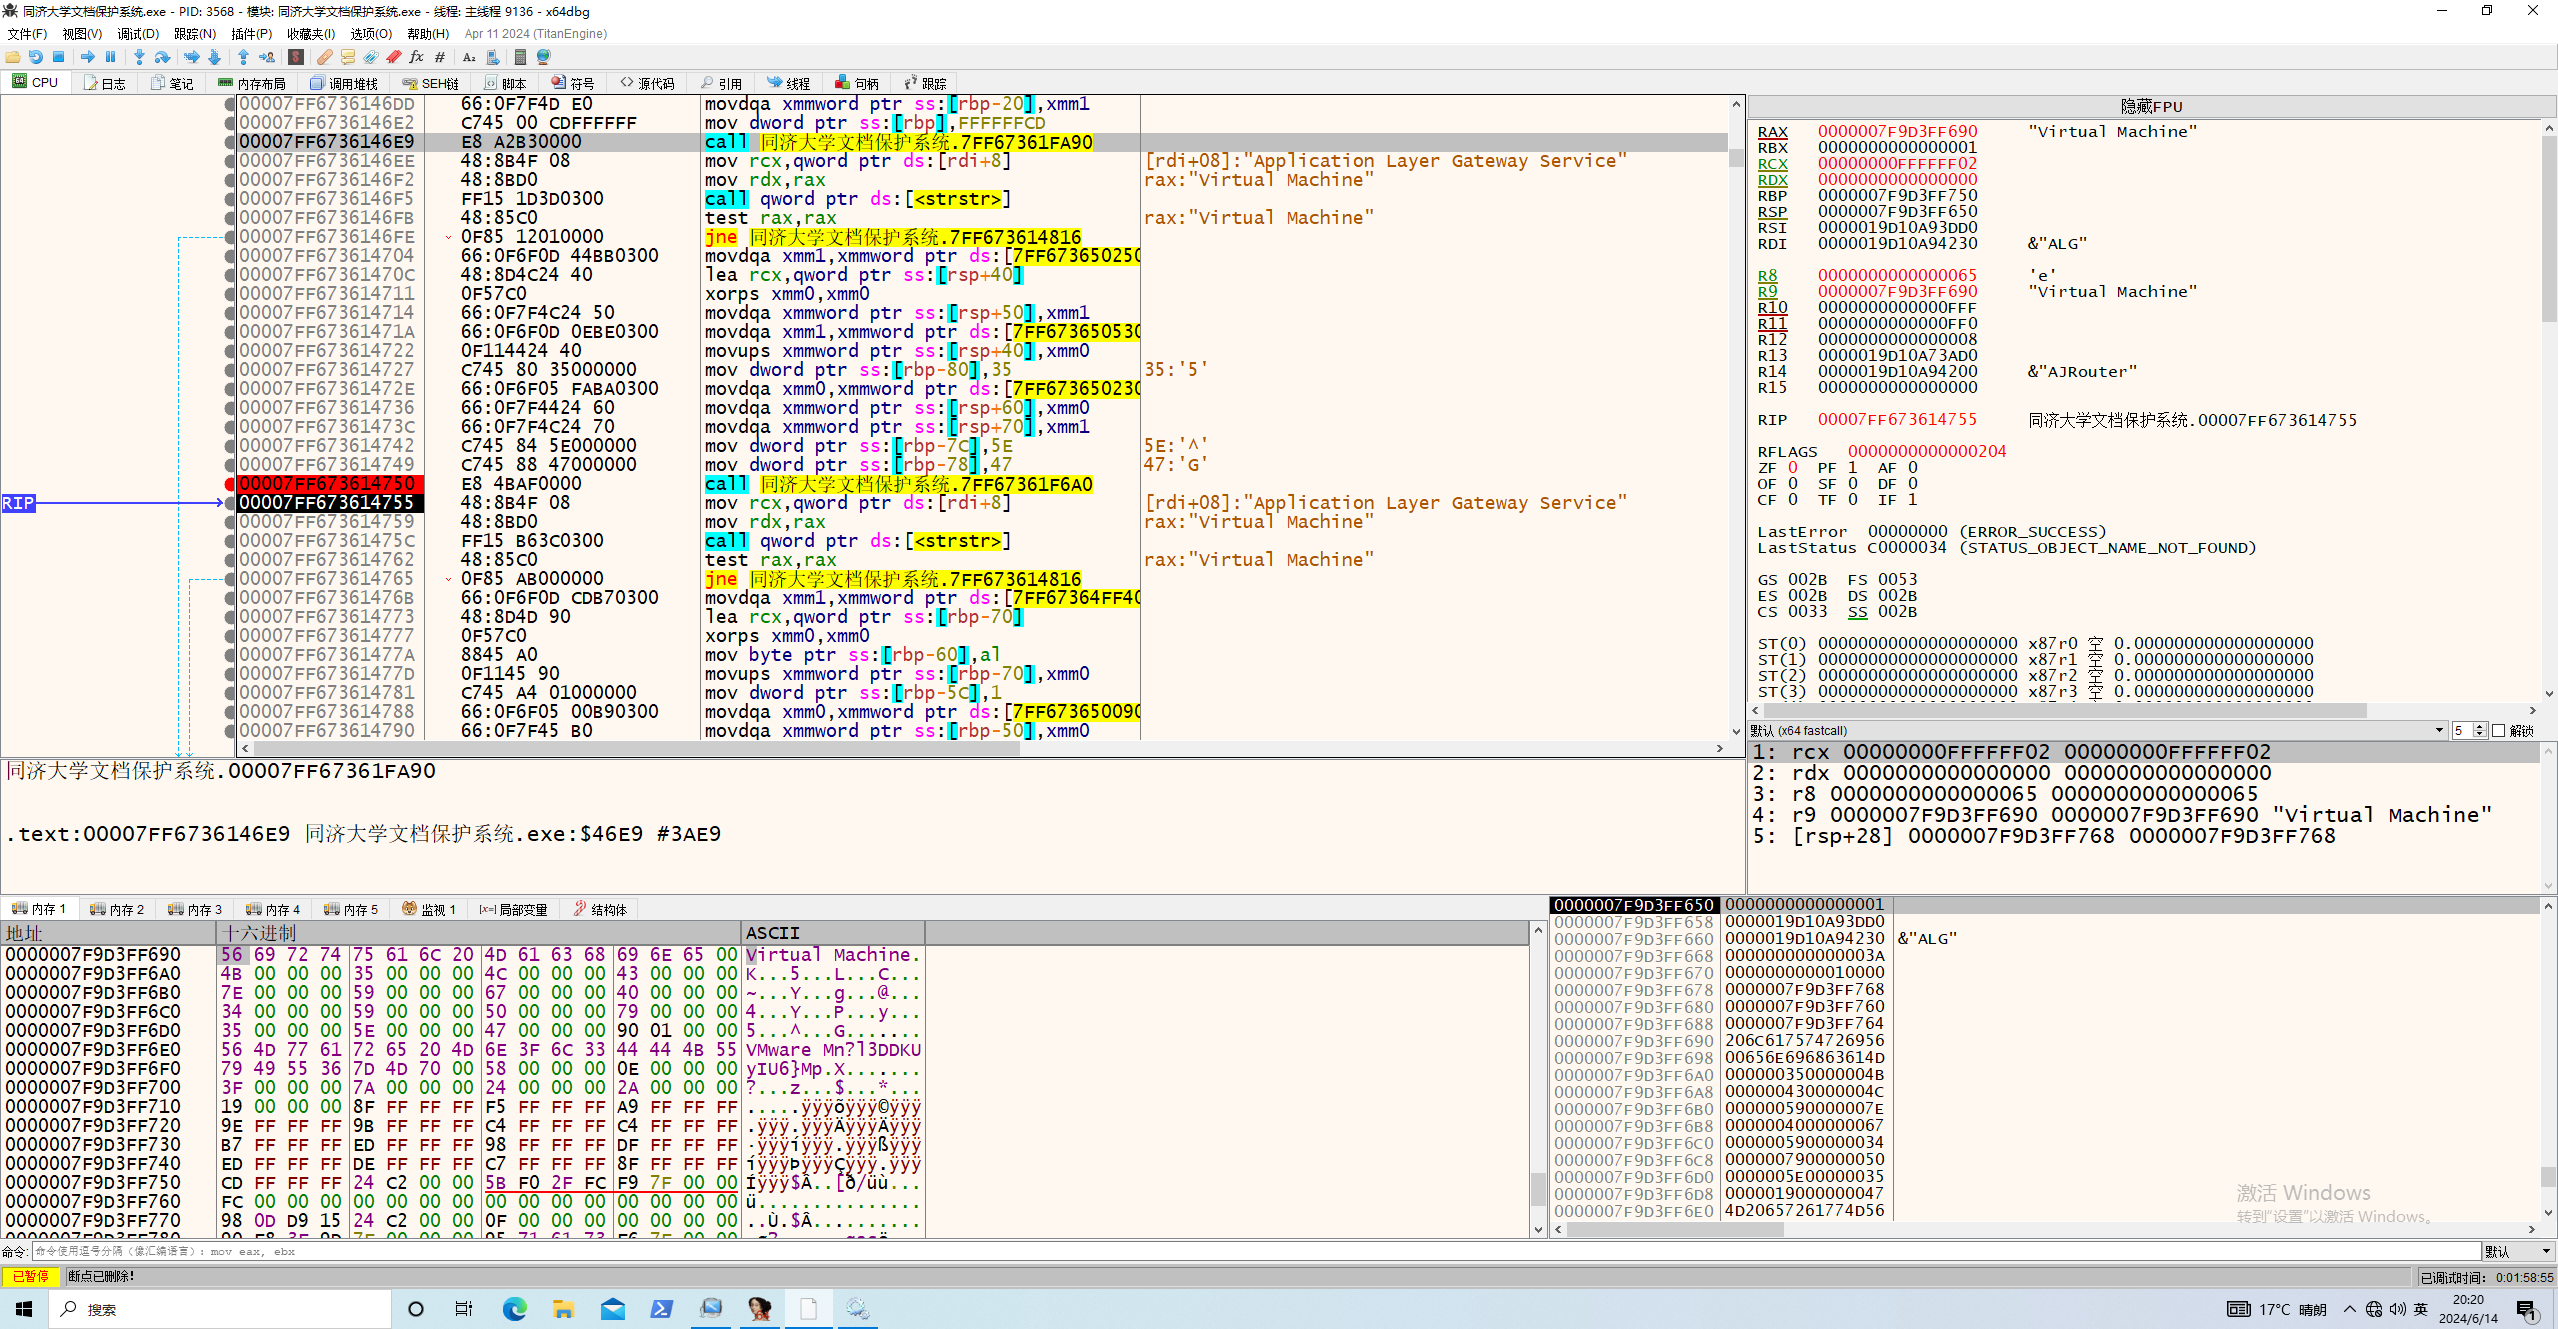Viewport: 2558px width, 1329px height.
Task: Open the 局部变量 locals tab
Action: [x=514, y=909]
